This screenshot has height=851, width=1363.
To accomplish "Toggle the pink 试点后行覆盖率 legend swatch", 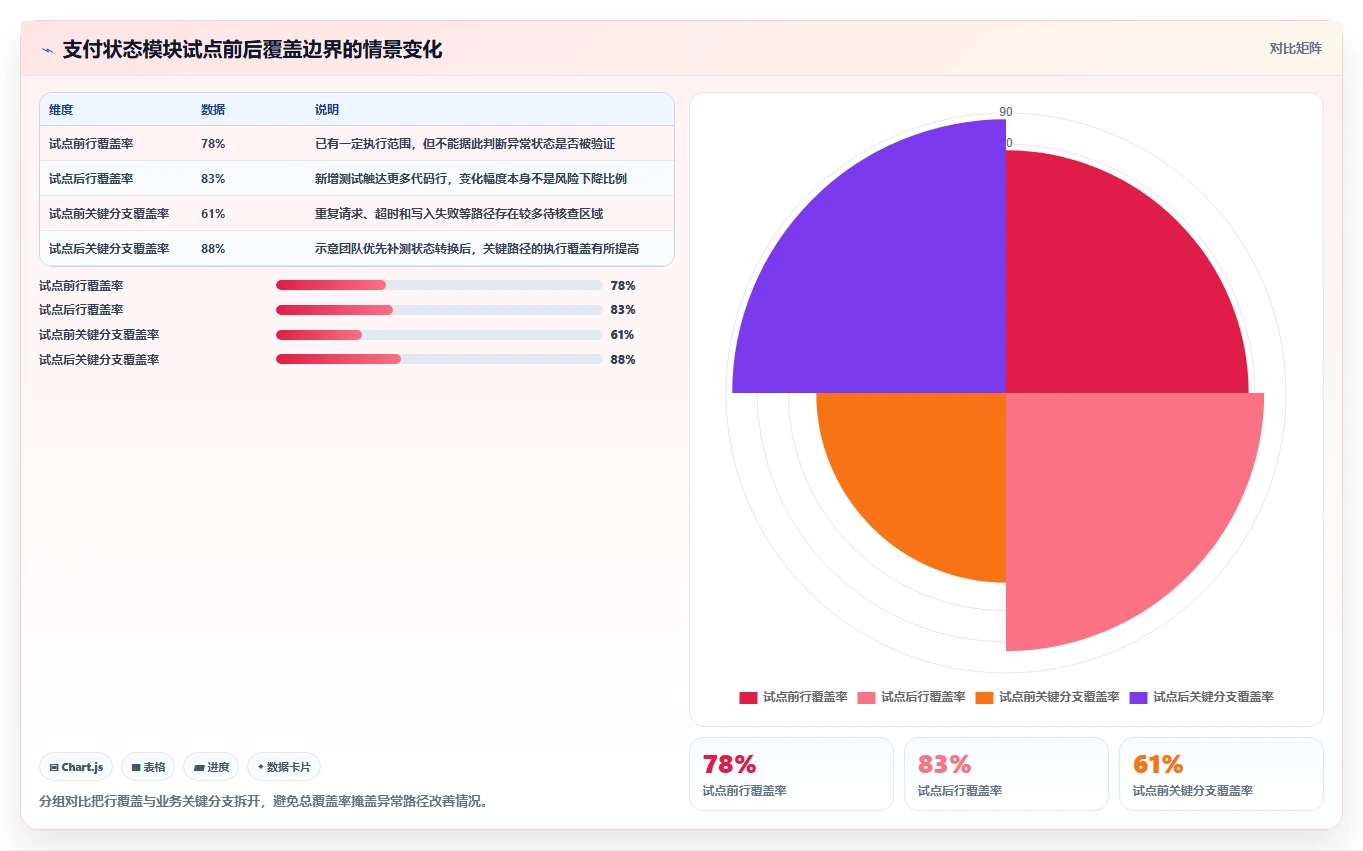I will pos(866,698).
